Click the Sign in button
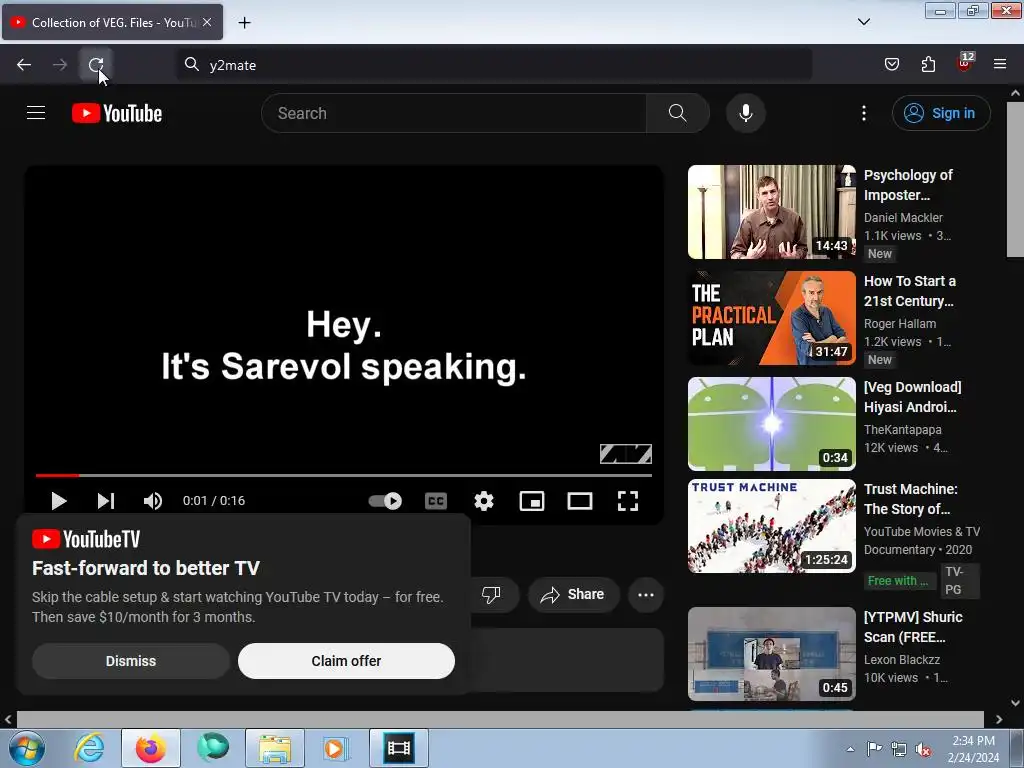Image resolution: width=1024 pixels, height=768 pixels. click(941, 113)
